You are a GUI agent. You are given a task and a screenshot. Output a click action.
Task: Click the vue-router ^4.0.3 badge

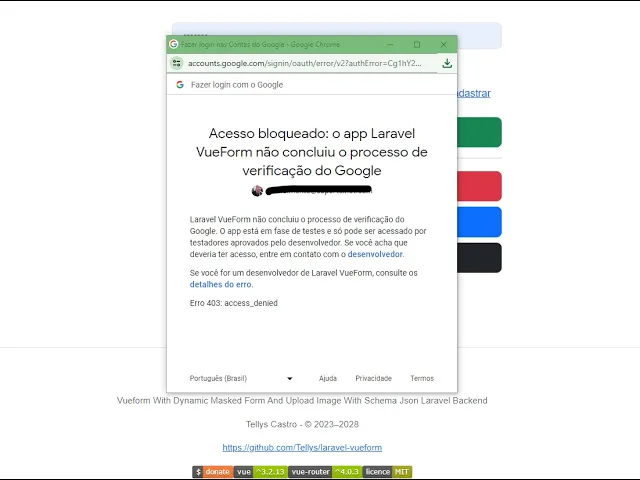[325, 472]
